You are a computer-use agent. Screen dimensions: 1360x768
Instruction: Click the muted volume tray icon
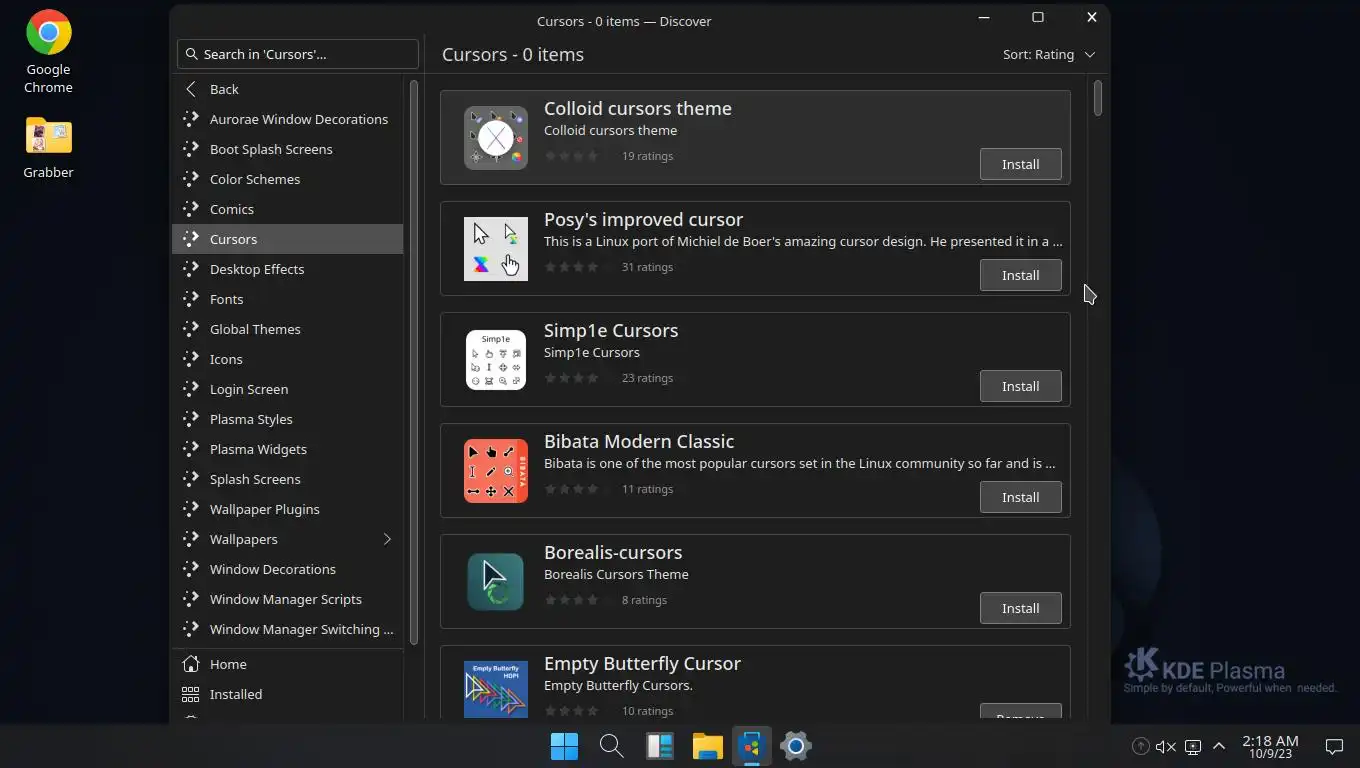(1166, 747)
